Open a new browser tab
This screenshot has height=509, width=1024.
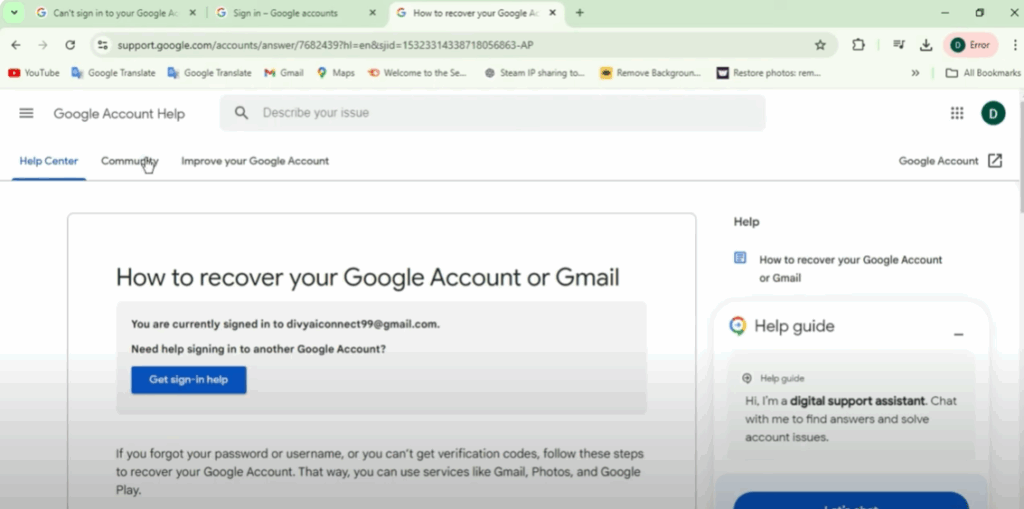point(580,13)
